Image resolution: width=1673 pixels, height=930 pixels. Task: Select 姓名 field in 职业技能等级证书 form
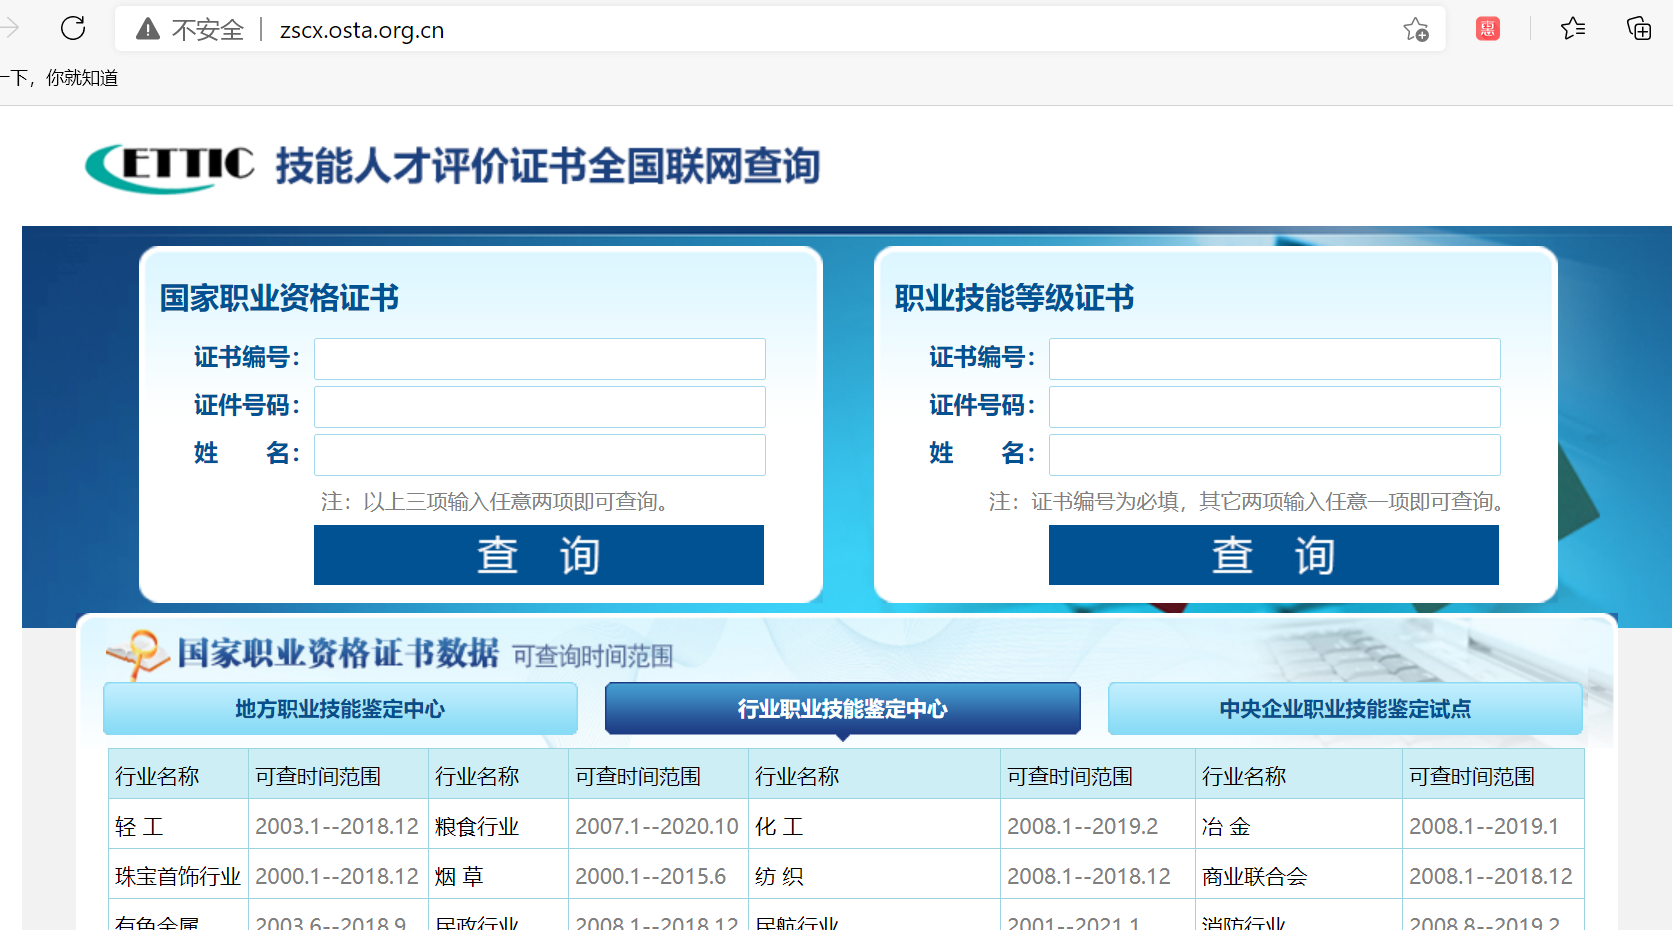[1274, 455]
